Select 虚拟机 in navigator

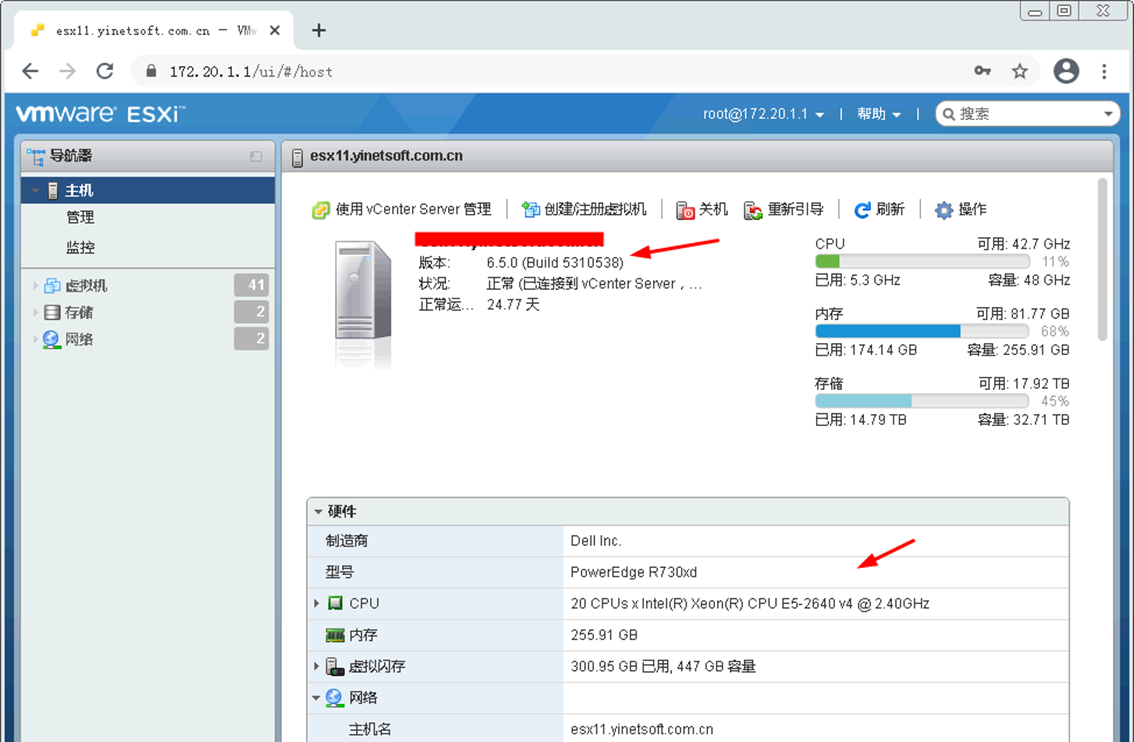(86, 285)
